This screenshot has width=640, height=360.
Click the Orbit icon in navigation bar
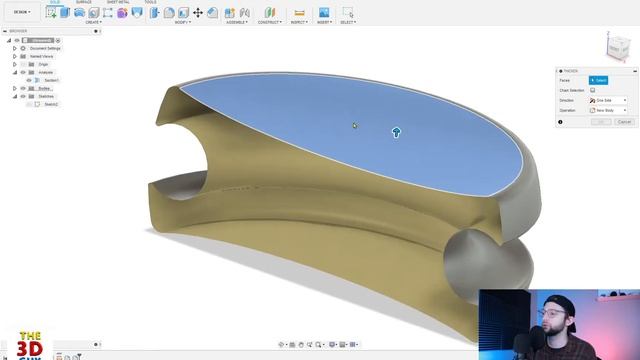coord(281,345)
